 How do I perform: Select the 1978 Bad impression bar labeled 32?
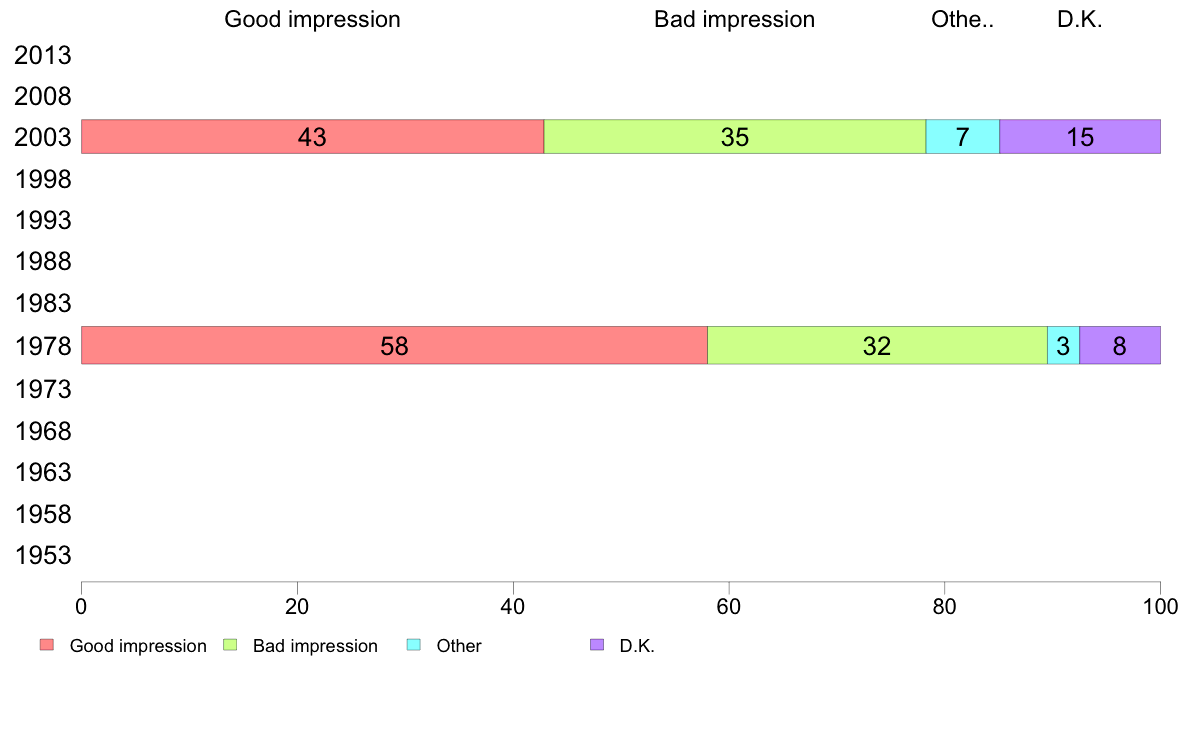[x=876, y=346]
